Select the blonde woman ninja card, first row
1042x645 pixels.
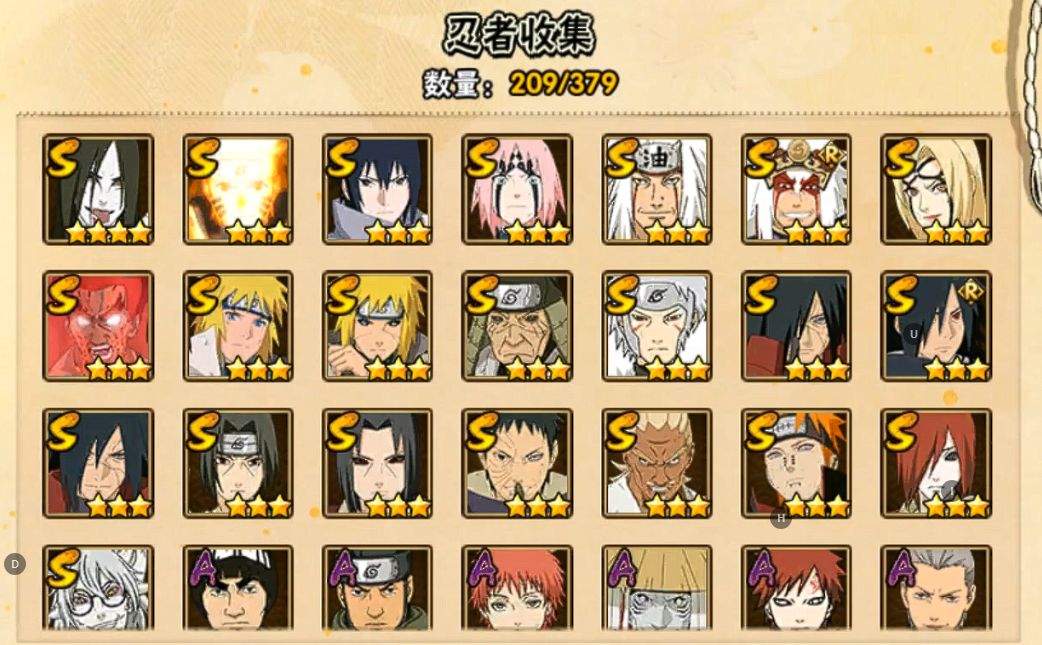tap(936, 190)
